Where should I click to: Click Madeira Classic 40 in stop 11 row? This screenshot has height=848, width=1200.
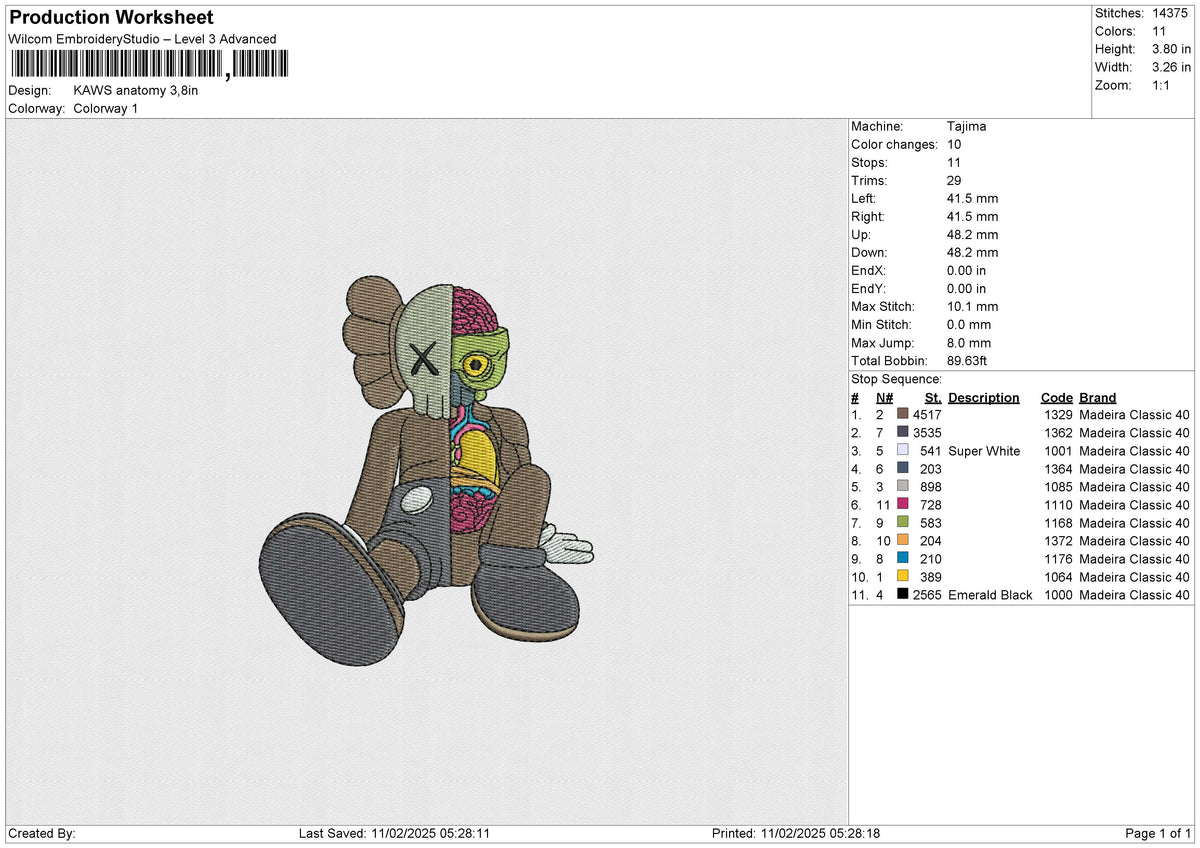click(x=1135, y=595)
